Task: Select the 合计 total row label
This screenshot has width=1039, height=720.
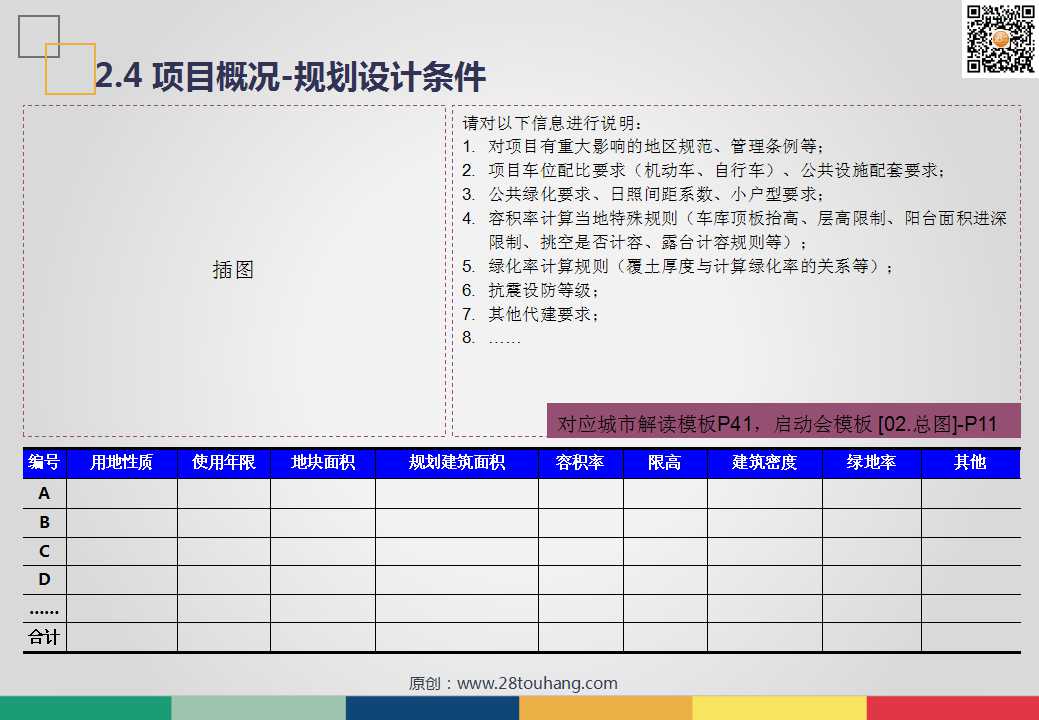Action: point(44,637)
